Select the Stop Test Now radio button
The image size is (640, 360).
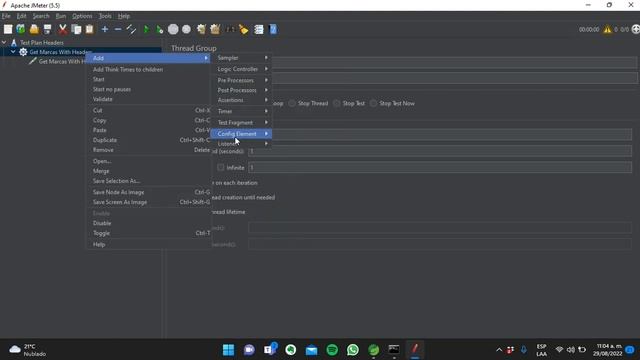pyautogui.click(x=373, y=103)
